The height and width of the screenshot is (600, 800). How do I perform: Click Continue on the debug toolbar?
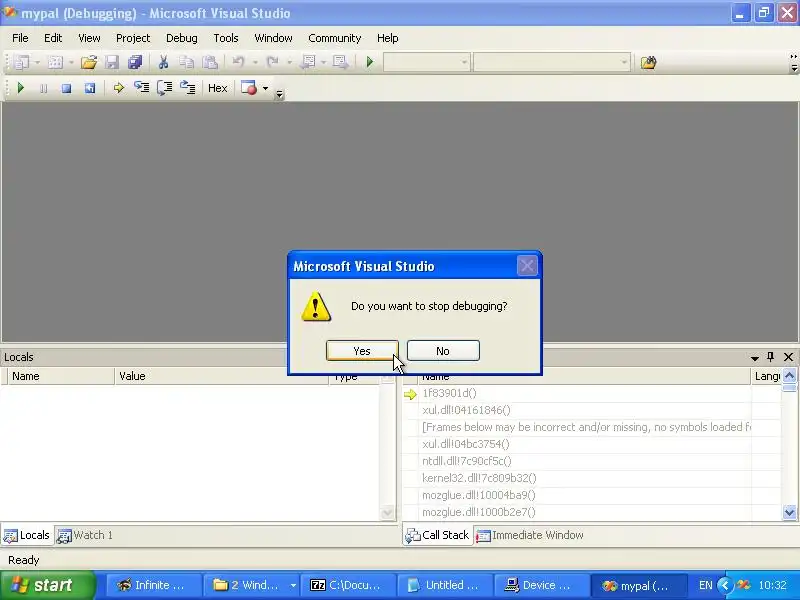pyautogui.click(x=20, y=88)
